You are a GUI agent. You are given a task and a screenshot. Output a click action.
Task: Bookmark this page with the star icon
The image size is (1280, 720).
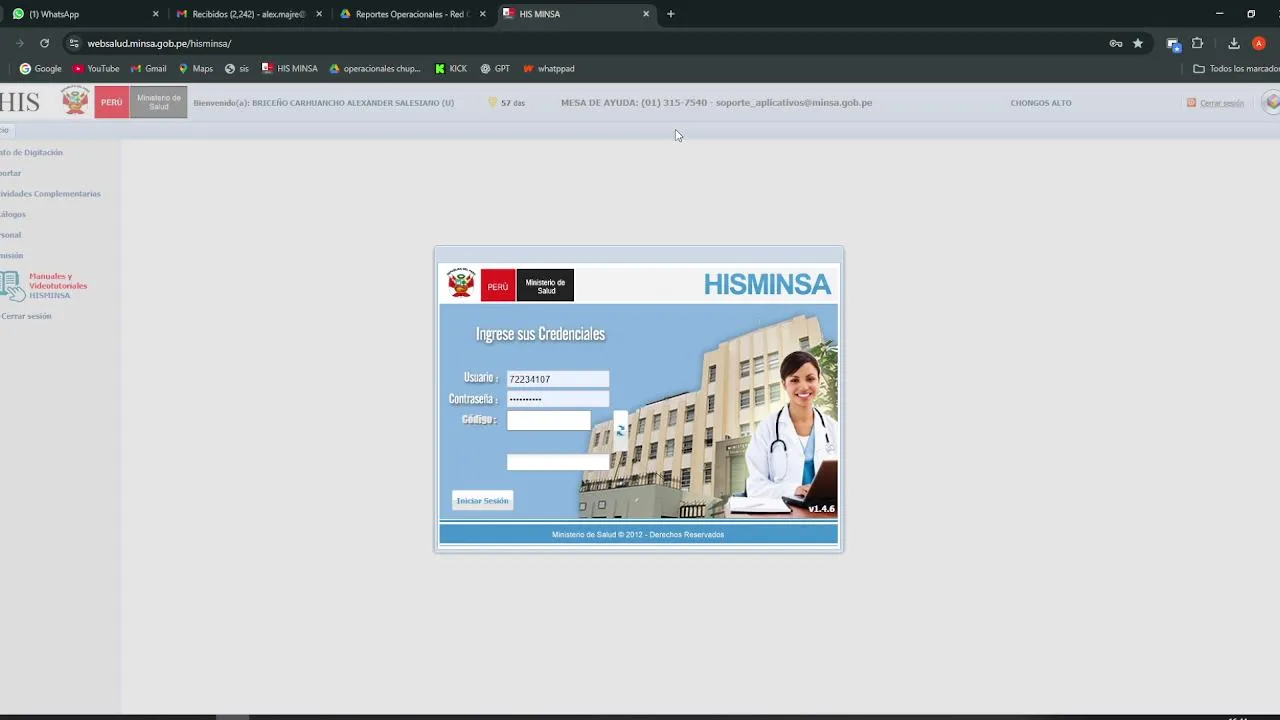(x=1138, y=43)
